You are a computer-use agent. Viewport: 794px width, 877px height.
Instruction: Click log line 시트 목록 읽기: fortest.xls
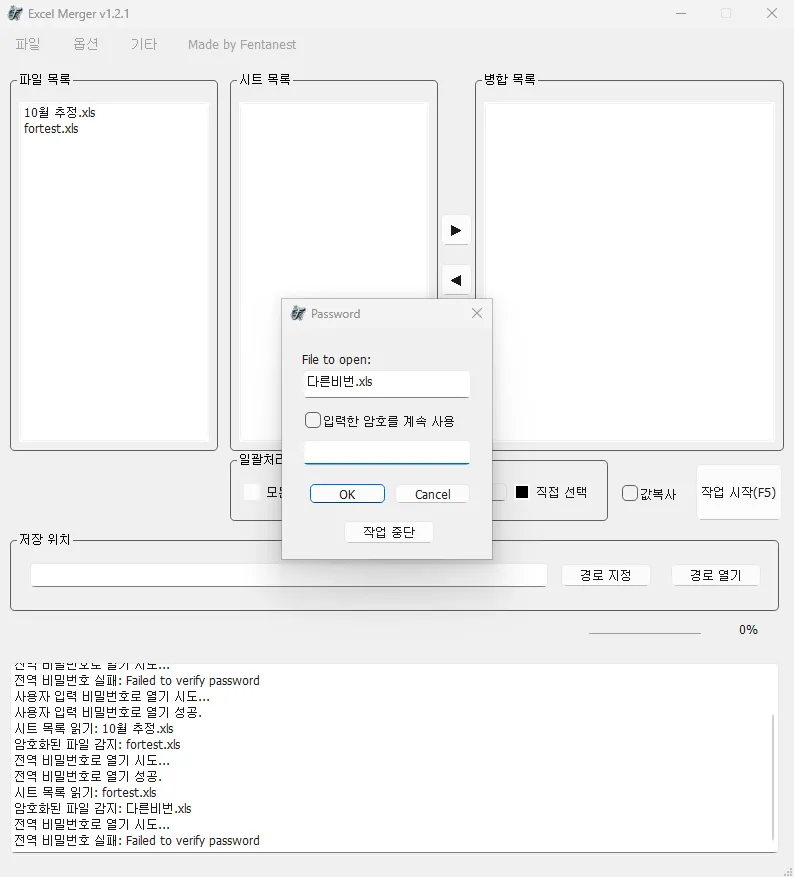(86, 792)
